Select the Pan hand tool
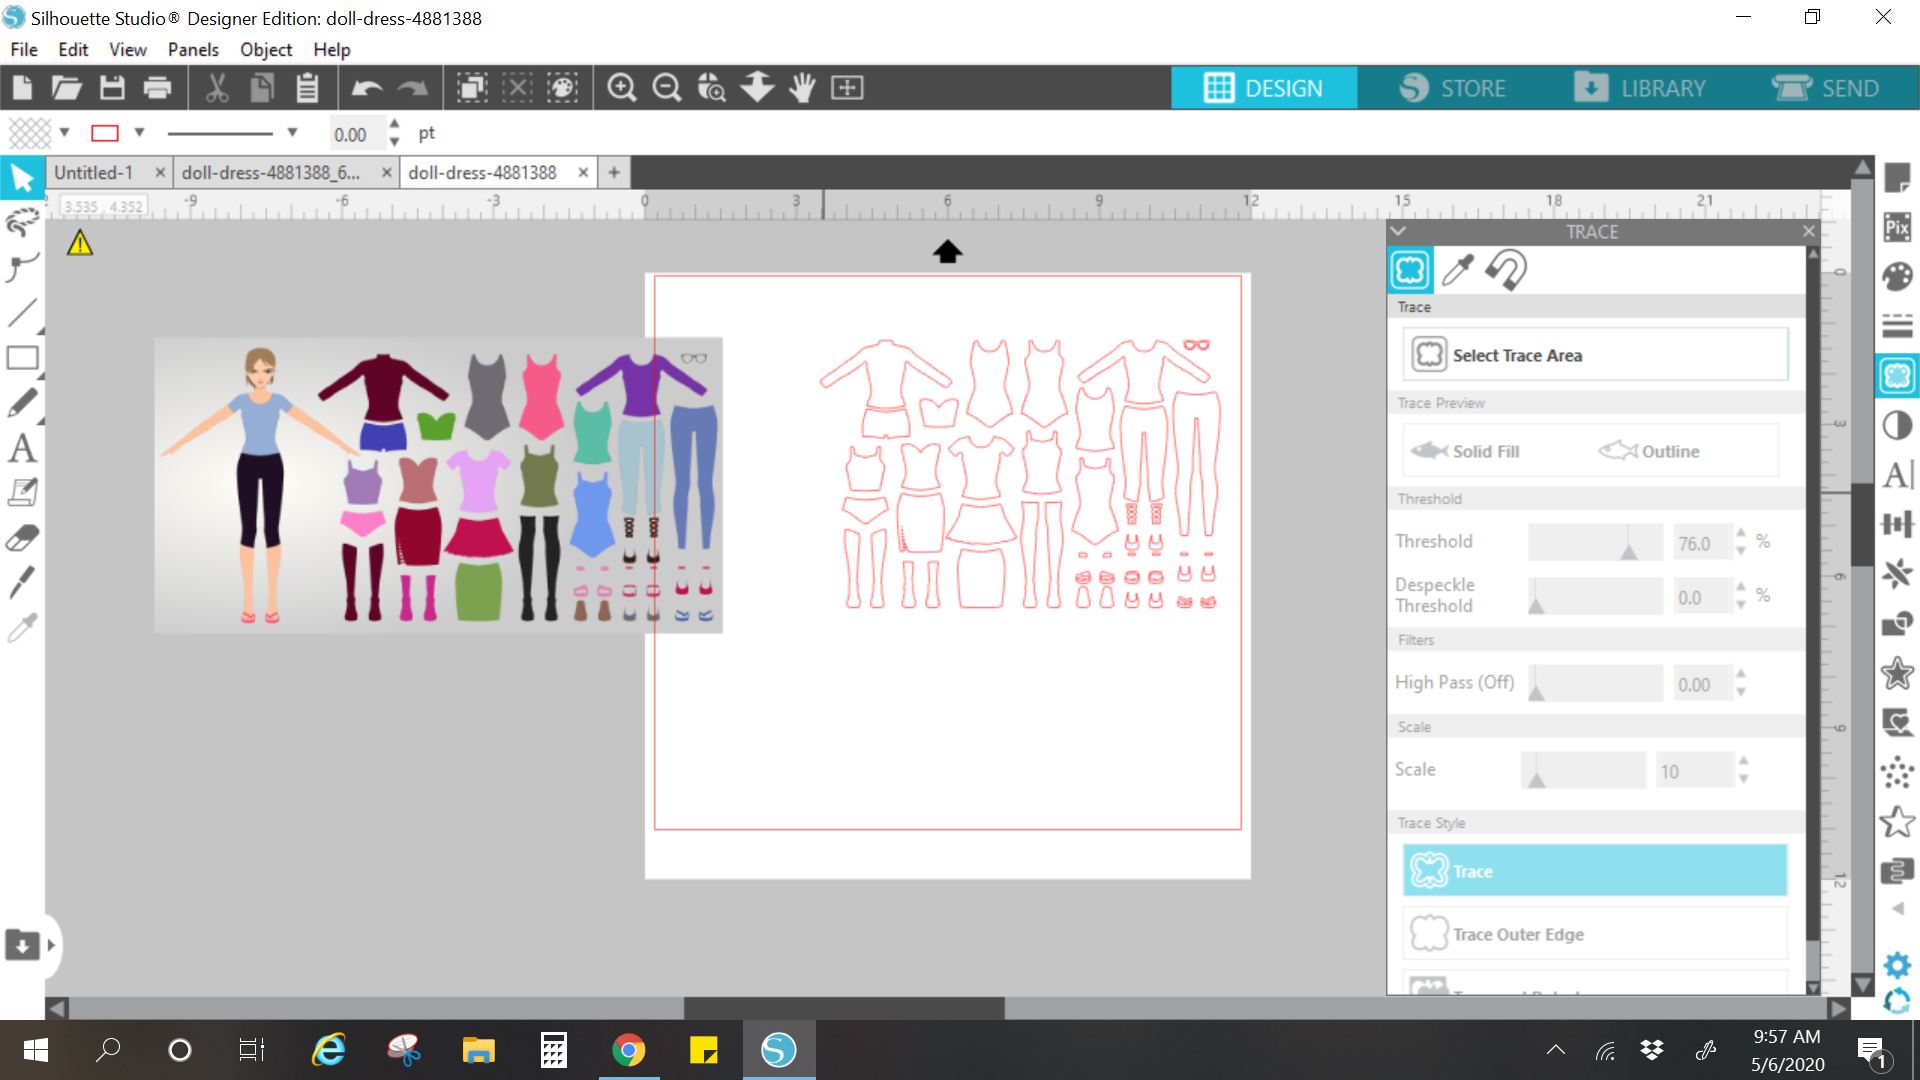This screenshot has width=1920, height=1080. point(802,88)
